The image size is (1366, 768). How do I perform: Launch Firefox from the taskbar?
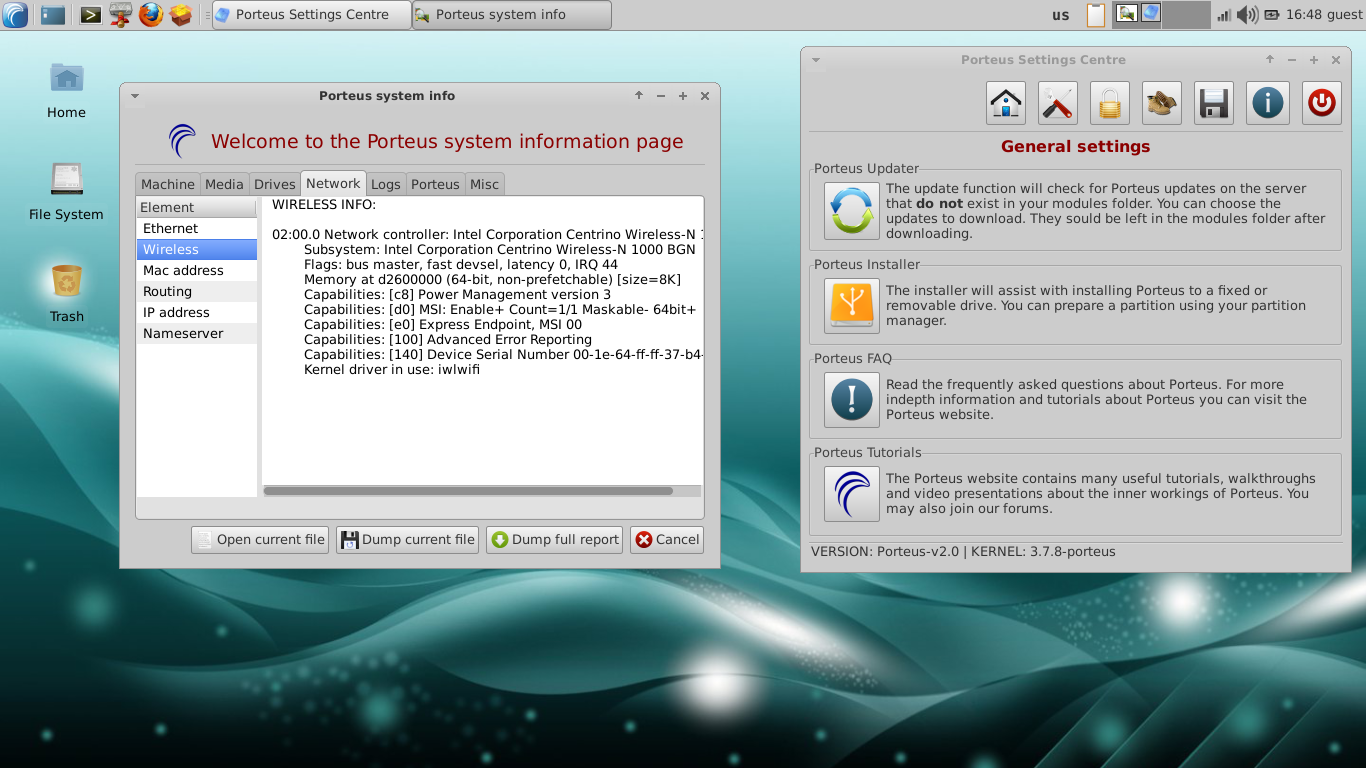pyautogui.click(x=151, y=15)
